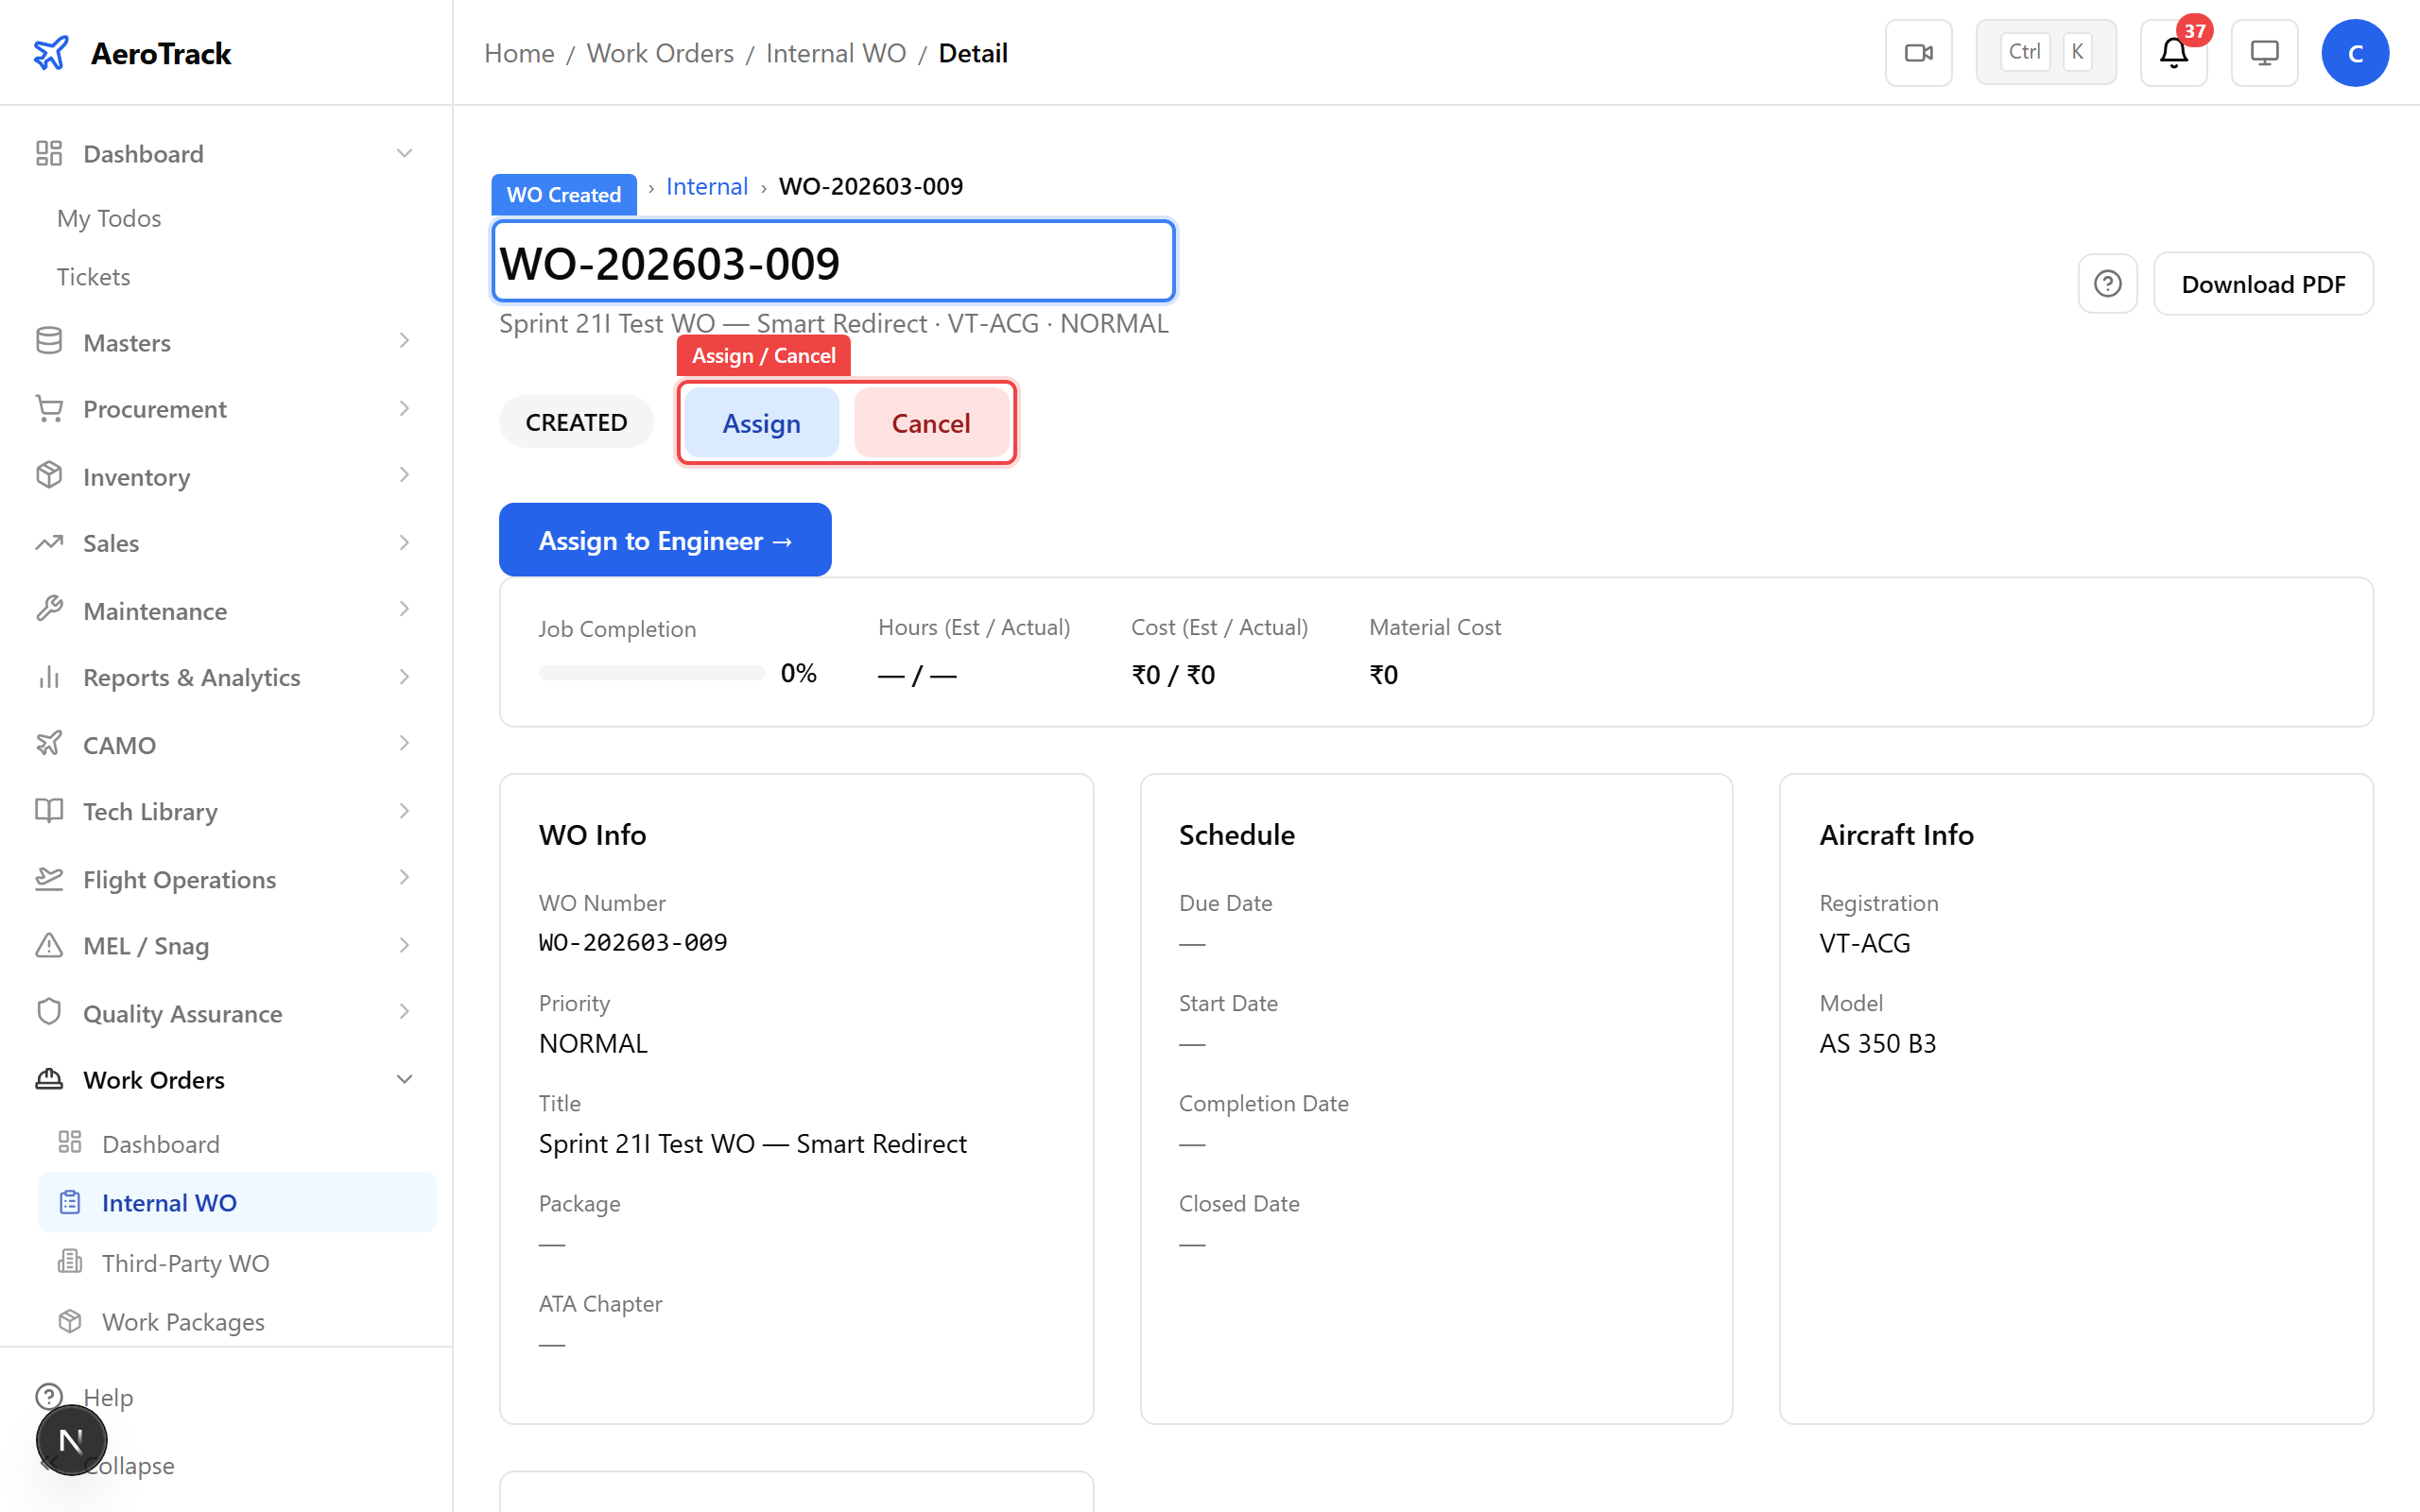2420x1512 pixels.
Task: Click the monitor/display icon in the header
Action: [x=2264, y=52]
